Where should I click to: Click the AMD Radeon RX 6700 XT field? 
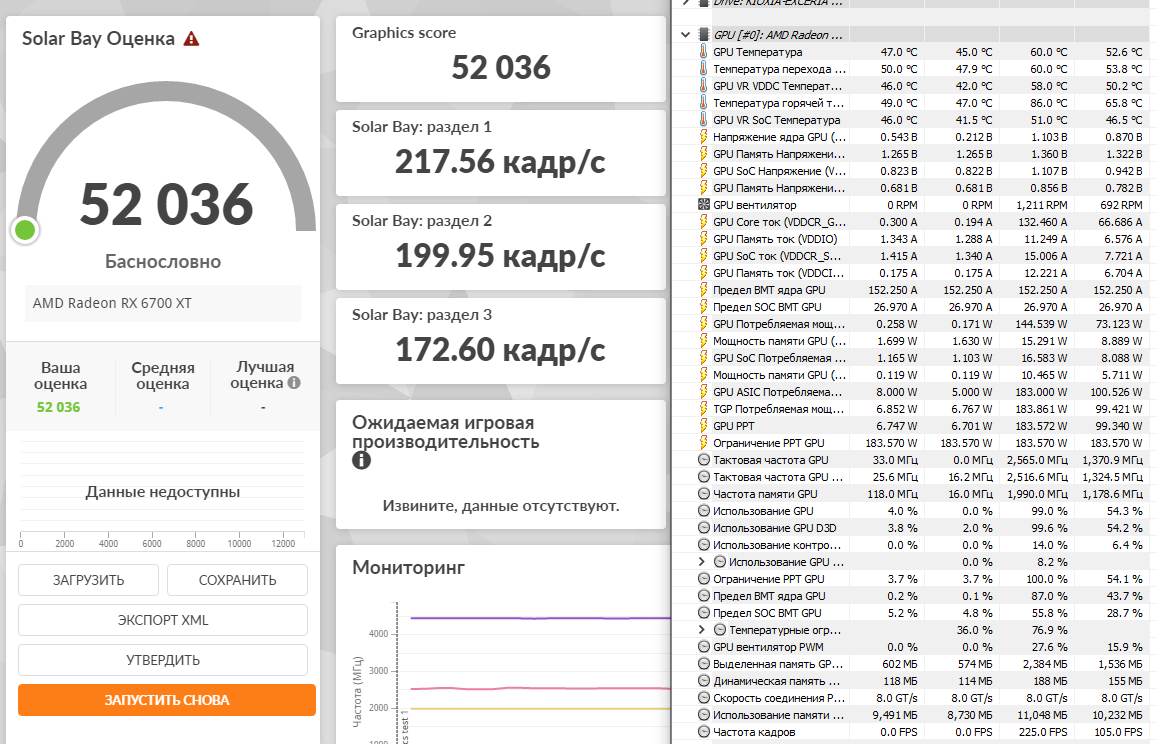[163, 303]
